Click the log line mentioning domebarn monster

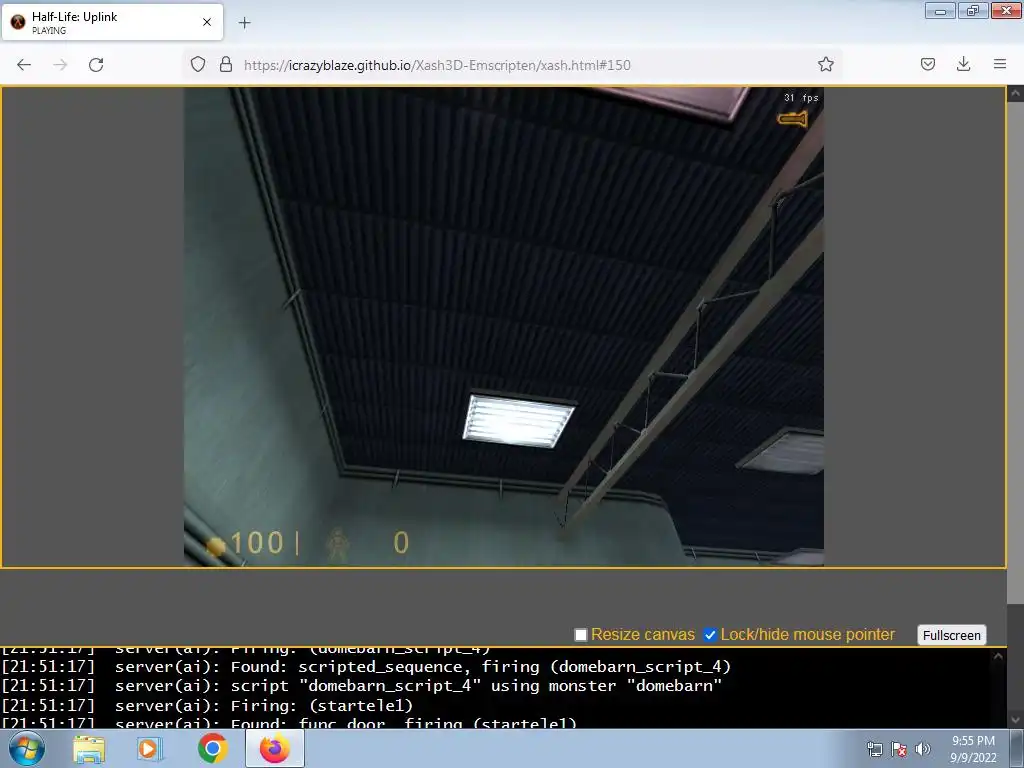pyautogui.click(x=361, y=686)
